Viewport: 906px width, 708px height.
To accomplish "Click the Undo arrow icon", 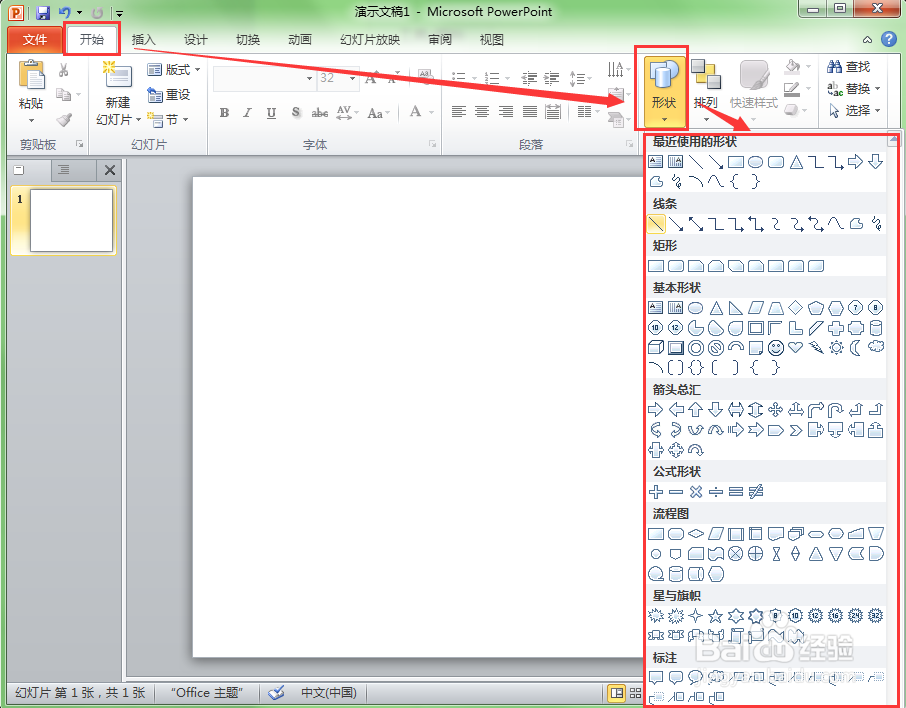I will [x=65, y=12].
